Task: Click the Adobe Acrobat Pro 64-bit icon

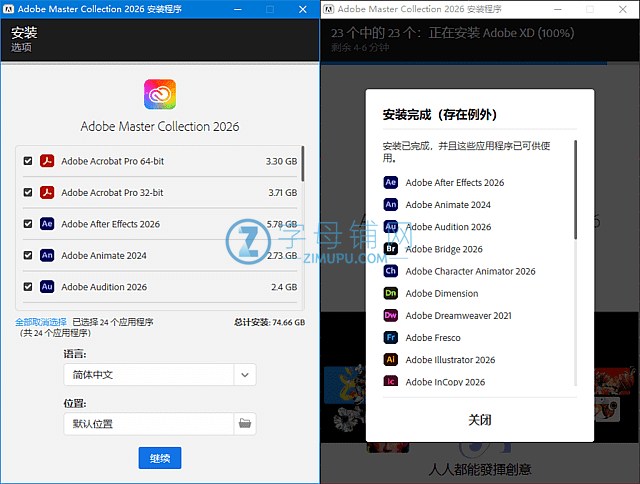Action: click(x=46, y=161)
